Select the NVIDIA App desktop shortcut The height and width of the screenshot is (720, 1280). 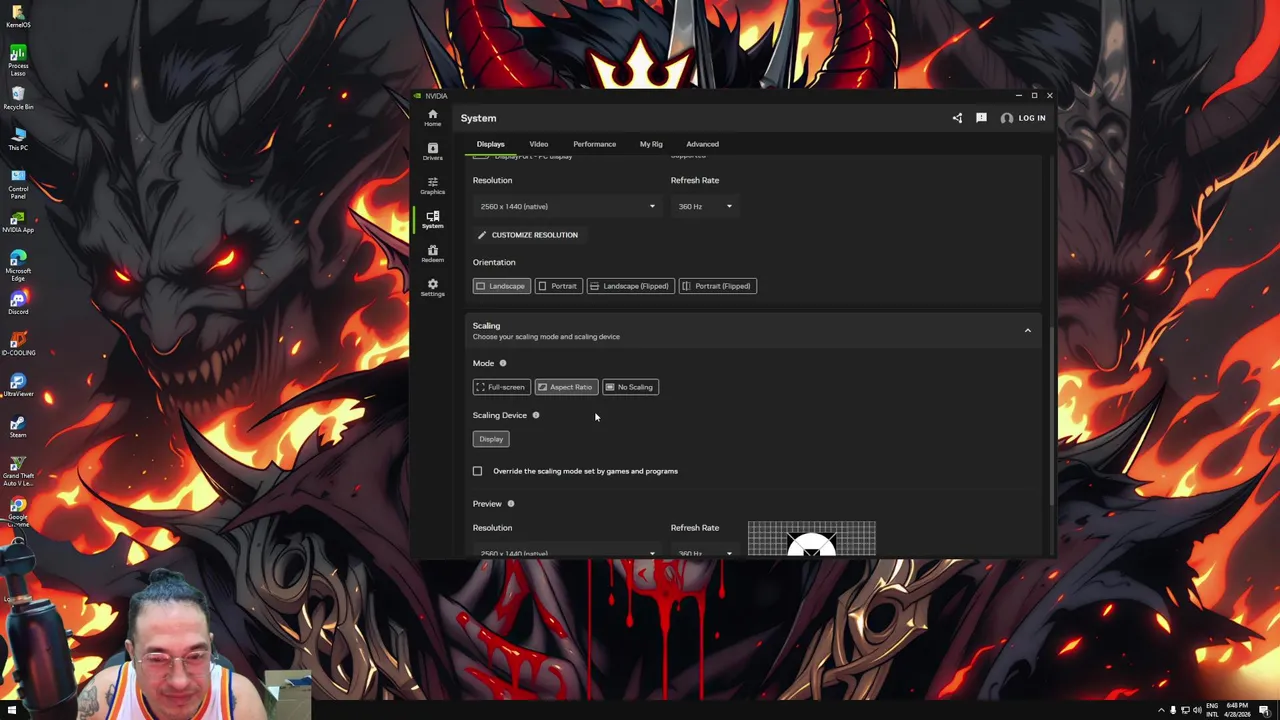click(18, 220)
